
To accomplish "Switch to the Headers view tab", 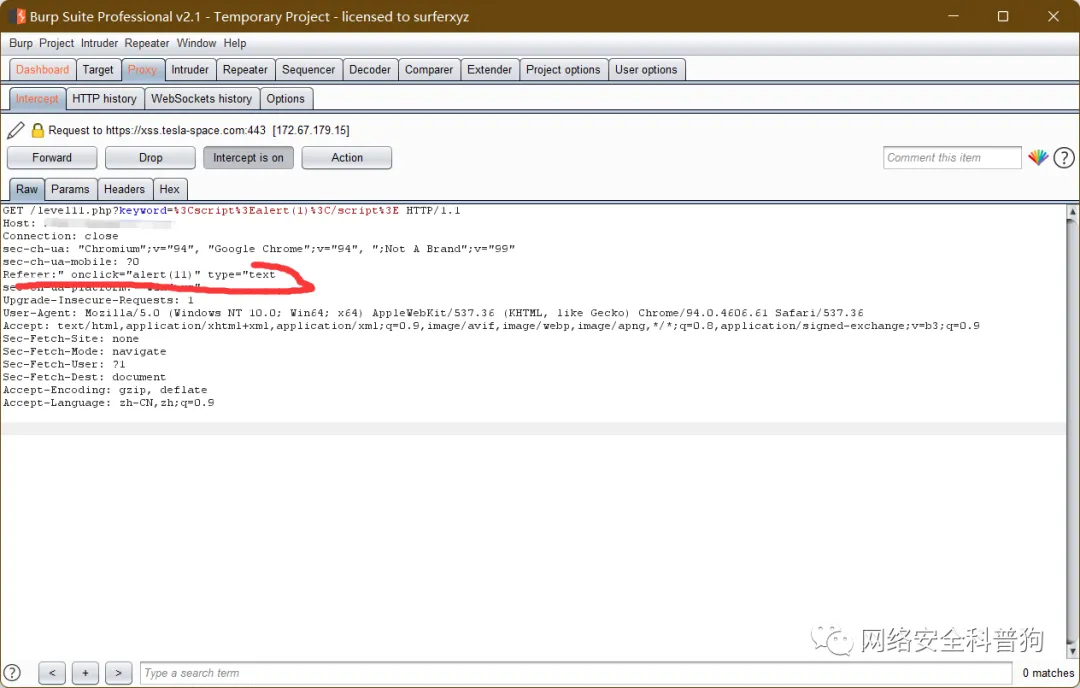I will click(x=125, y=189).
